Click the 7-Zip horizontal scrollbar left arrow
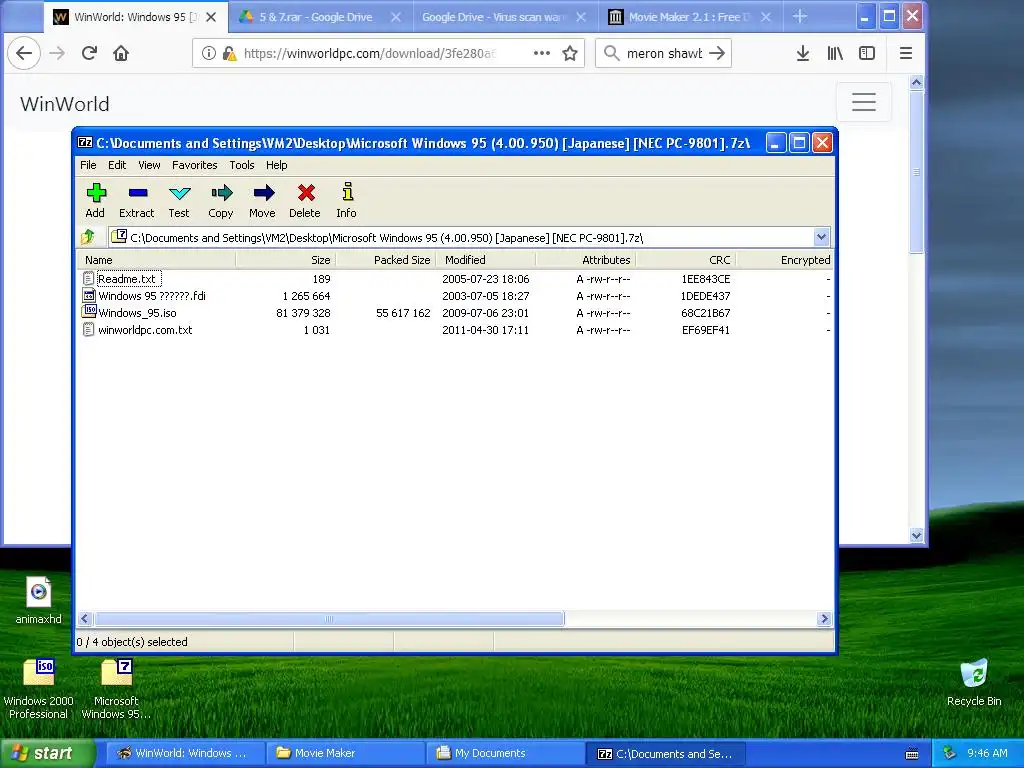This screenshot has height=768, width=1024. [x=85, y=618]
